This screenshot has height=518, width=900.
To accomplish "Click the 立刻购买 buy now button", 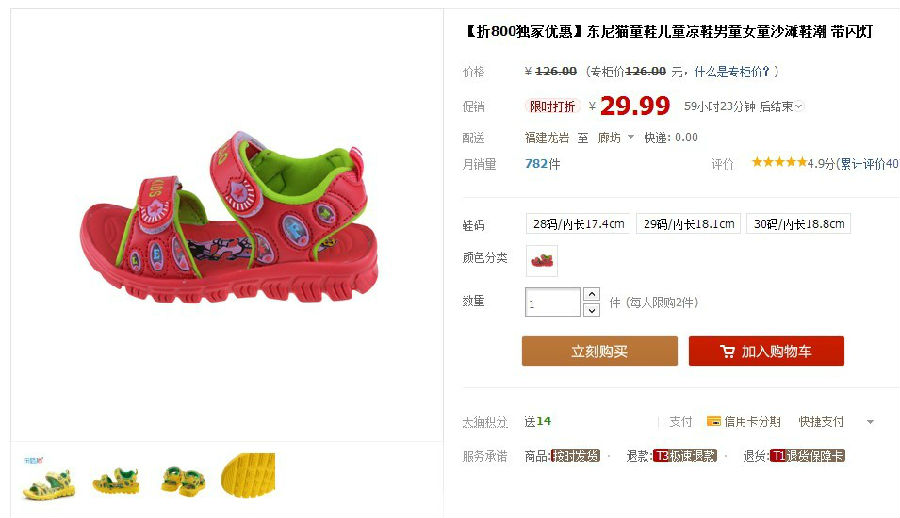I will [600, 351].
